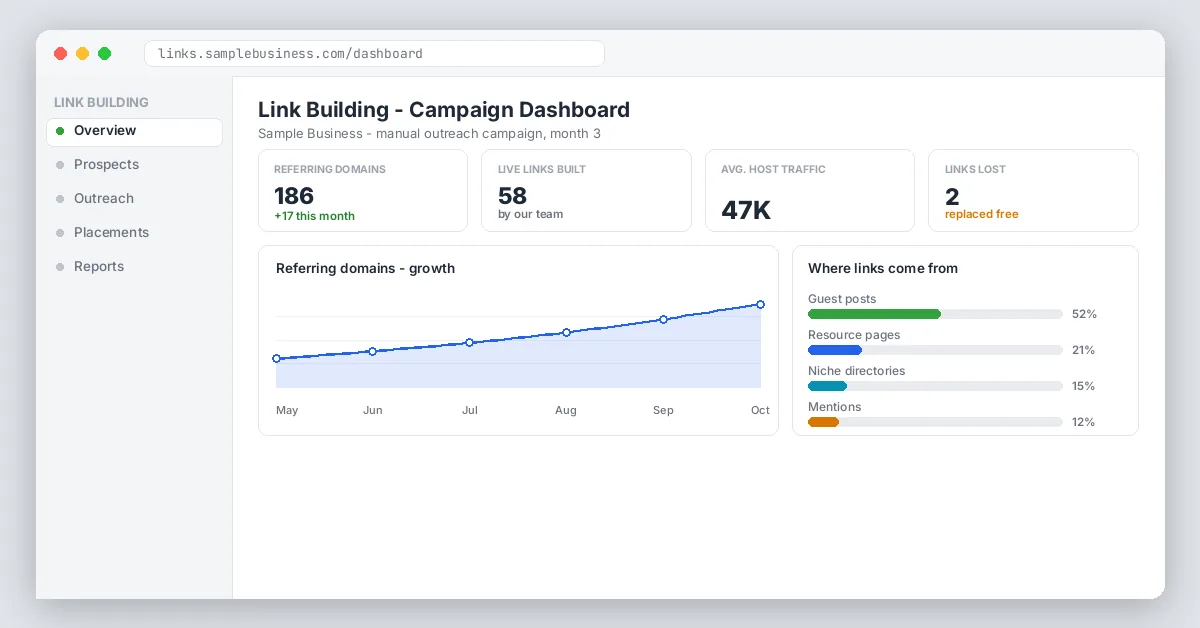Select the Jul data point on chart
1200x628 pixels.
tap(469, 342)
